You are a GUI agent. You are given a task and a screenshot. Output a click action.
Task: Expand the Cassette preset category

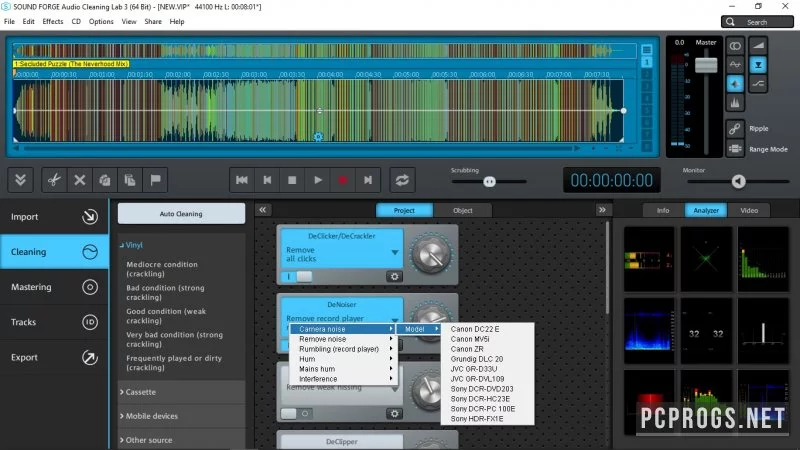point(181,392)
